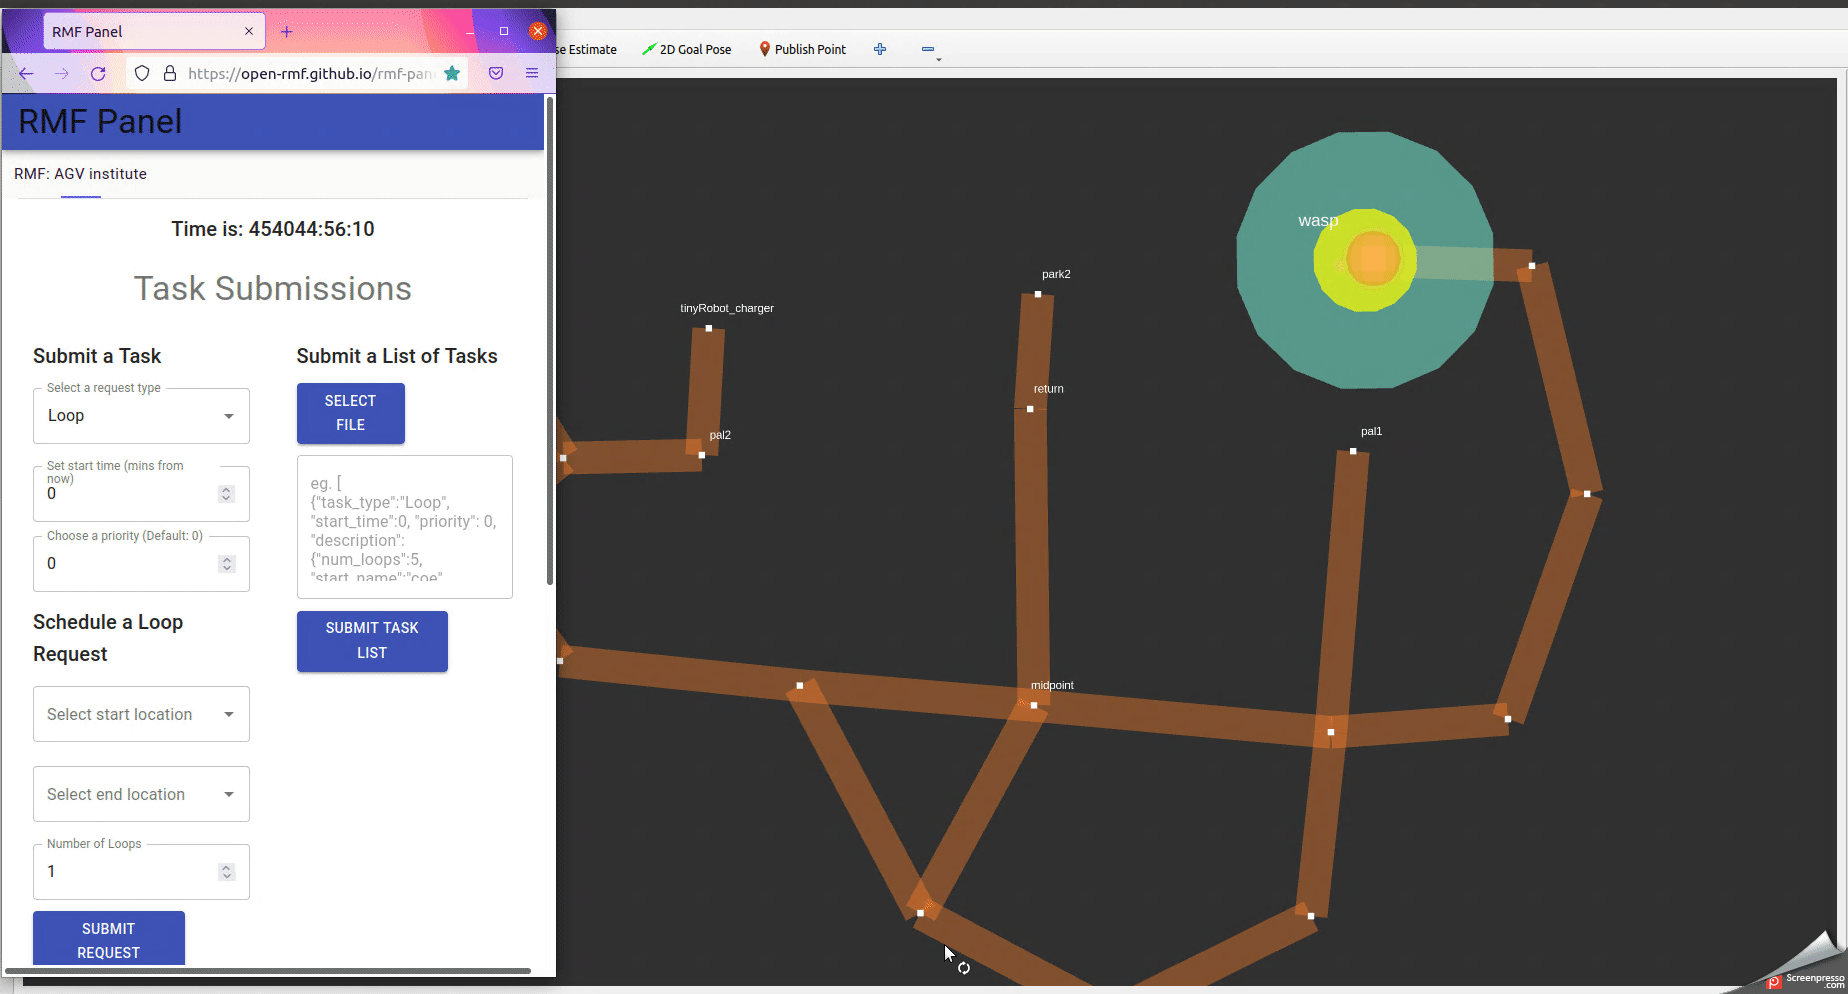Viewport: 1848px width, 994px height.
Task: Click the Time is clock text
Action: click(x=273, y=229)
